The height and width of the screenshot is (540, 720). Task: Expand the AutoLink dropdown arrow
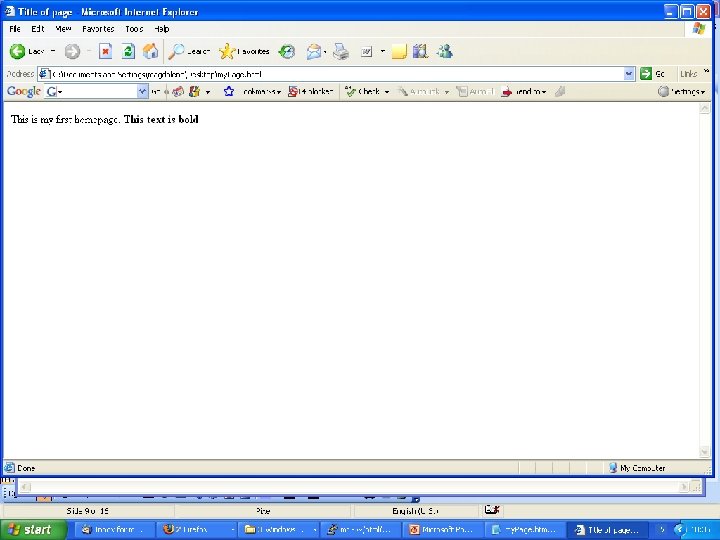click(x=446, y=92)
